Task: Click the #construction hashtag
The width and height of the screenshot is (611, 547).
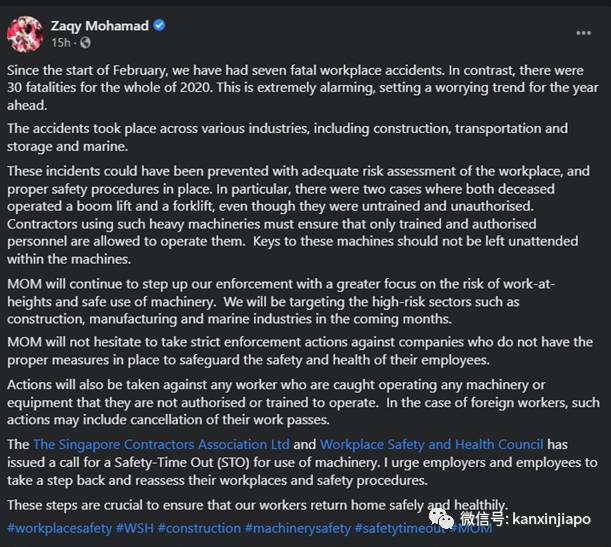Action: tap(205, 528)
